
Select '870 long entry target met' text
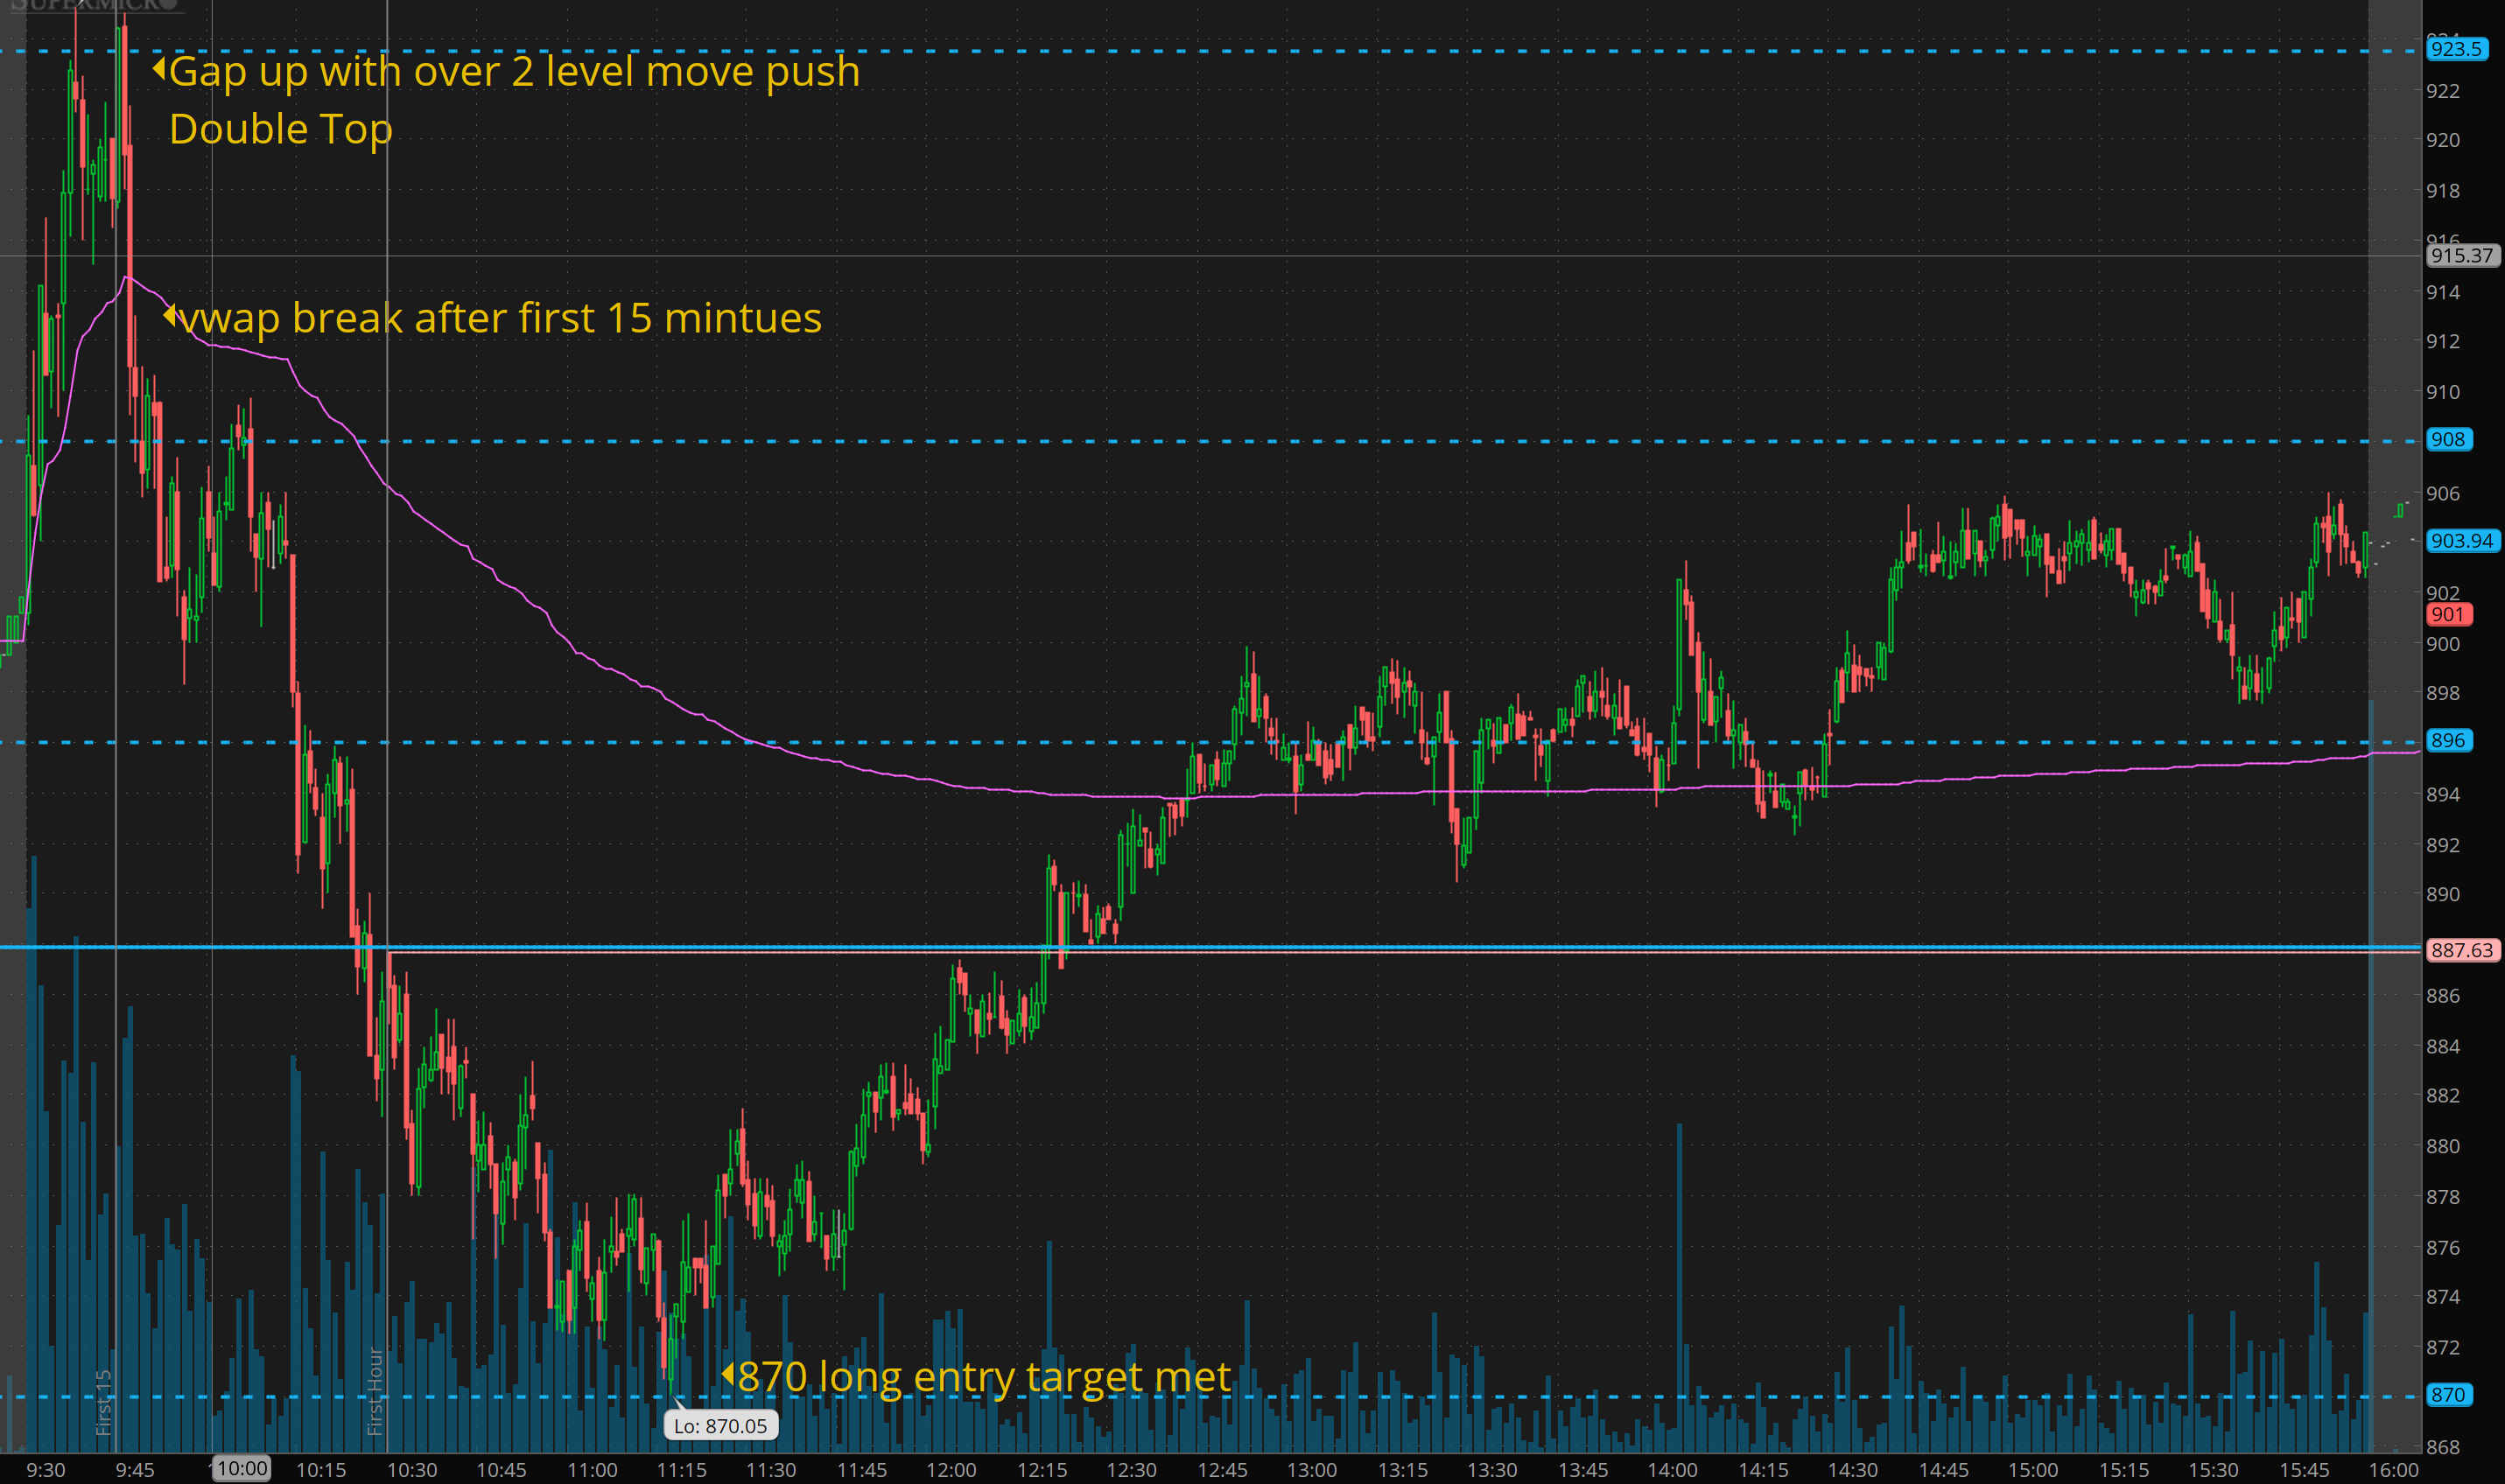point(984,1376)
